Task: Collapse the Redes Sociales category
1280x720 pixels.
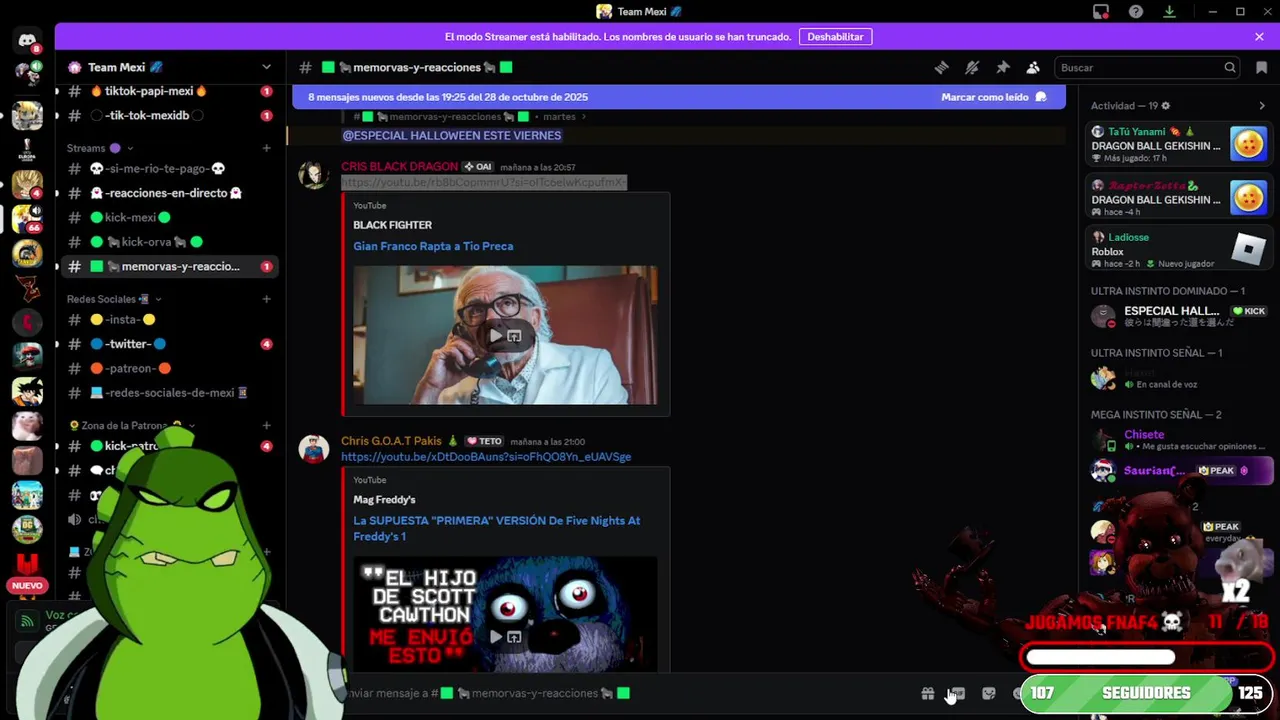Action: tap(114, 299)
